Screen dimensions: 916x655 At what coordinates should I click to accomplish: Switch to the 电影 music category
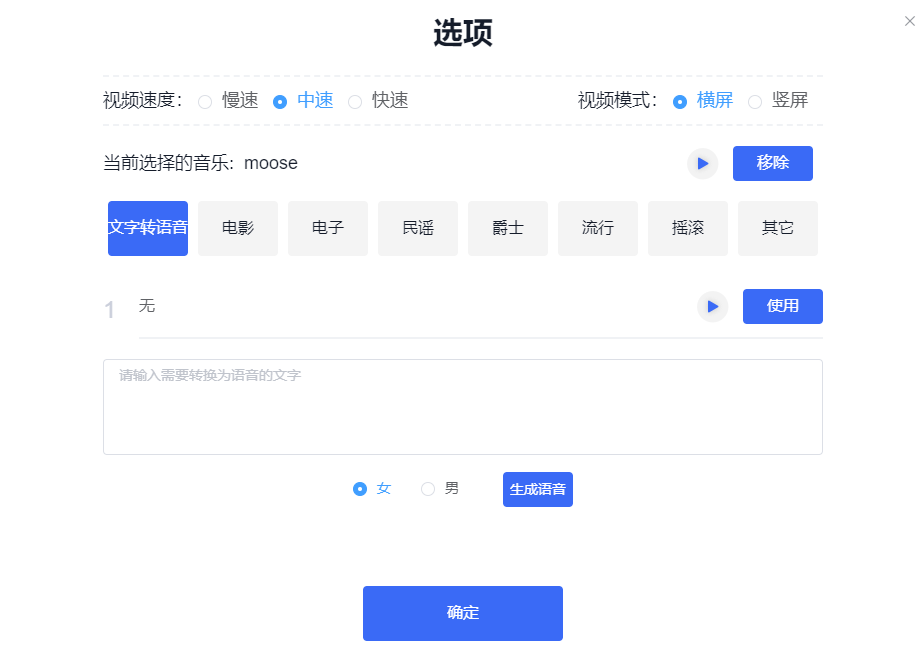237,228
